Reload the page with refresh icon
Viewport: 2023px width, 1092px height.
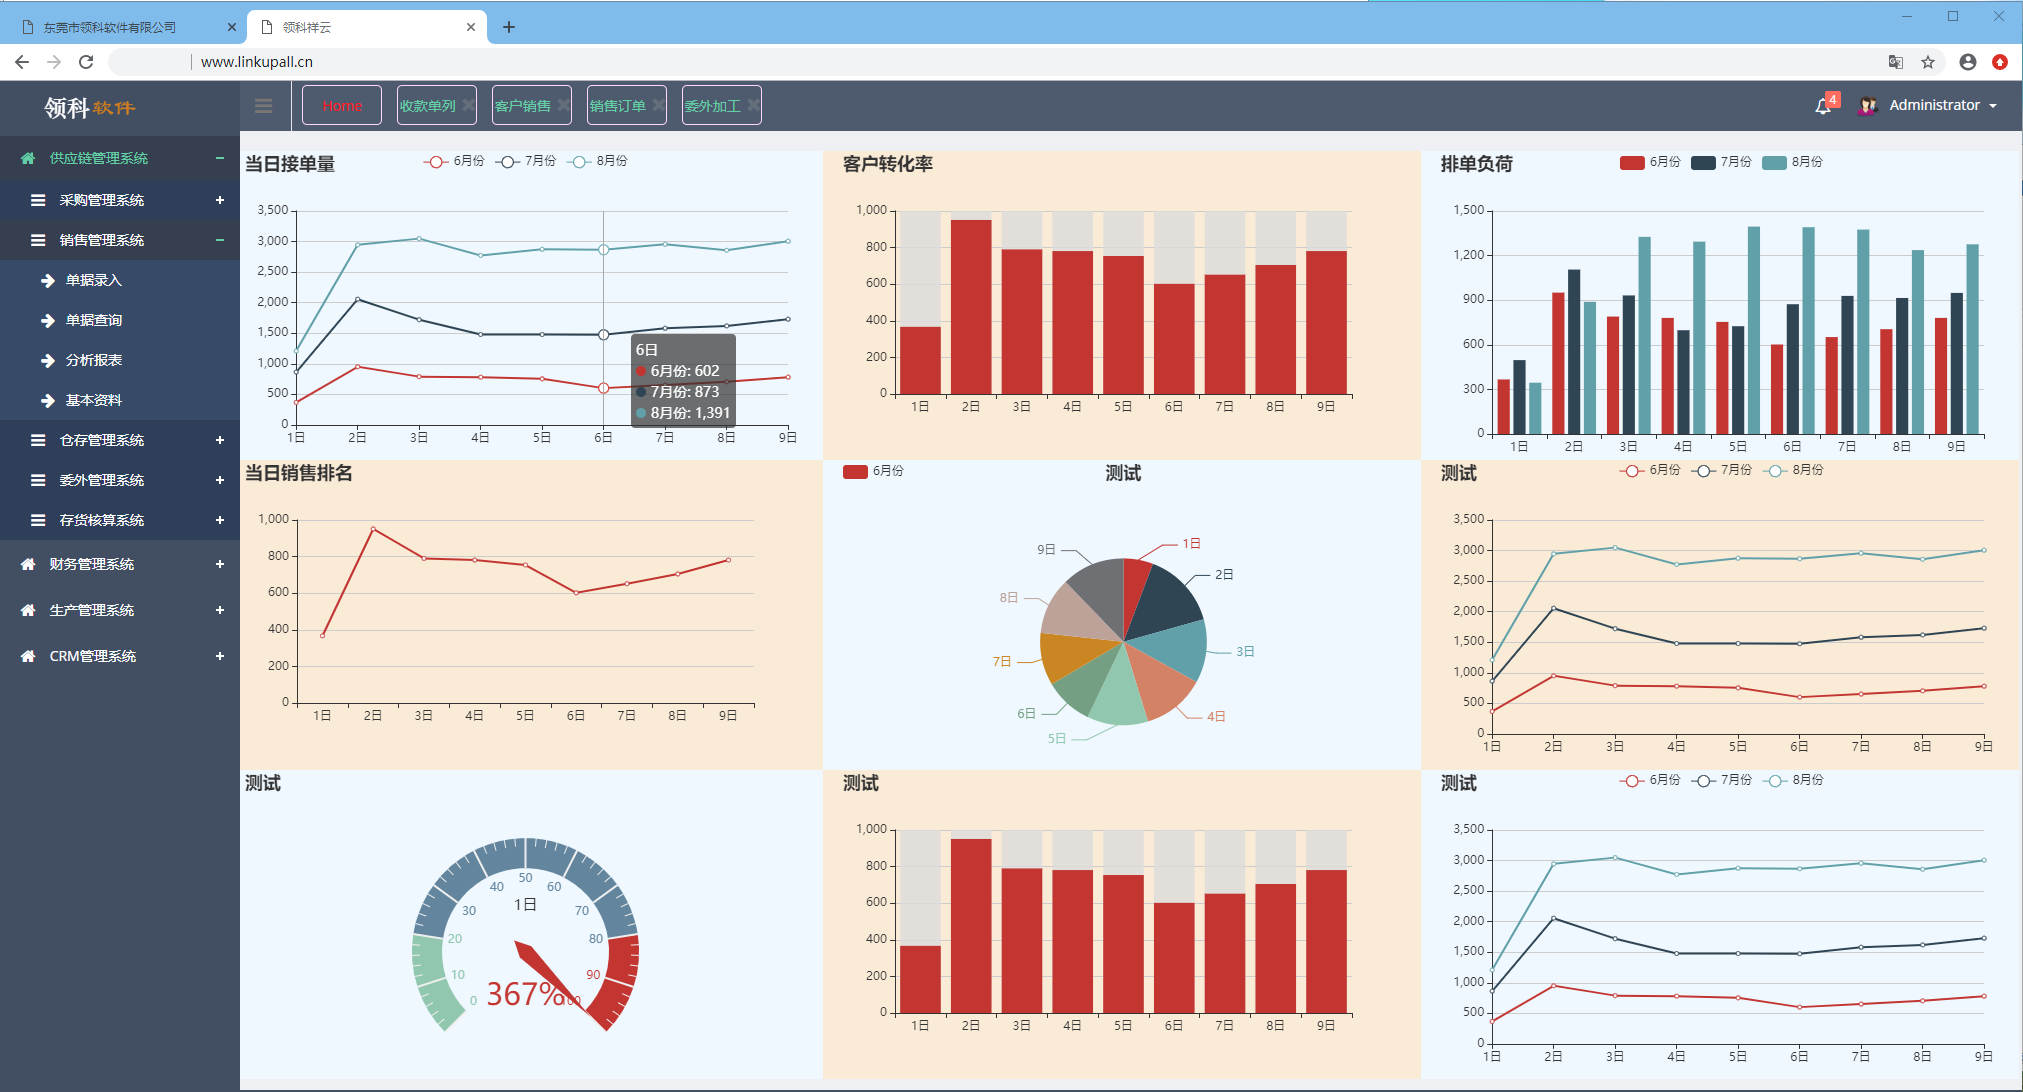coord(86,62)
